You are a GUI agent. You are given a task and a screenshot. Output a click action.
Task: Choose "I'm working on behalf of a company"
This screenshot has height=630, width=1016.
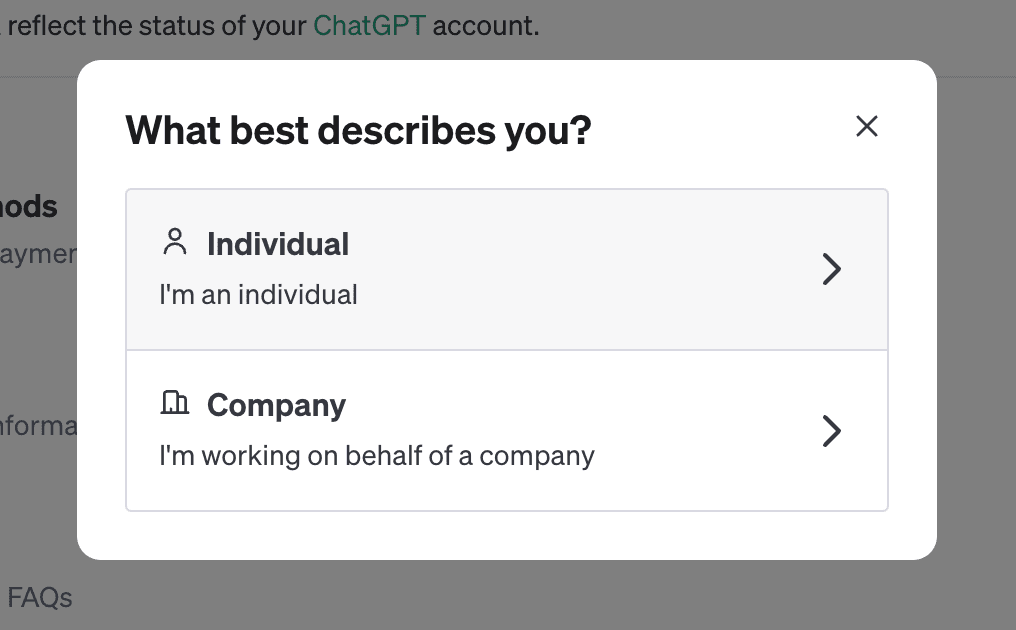(x=377, y=456)
